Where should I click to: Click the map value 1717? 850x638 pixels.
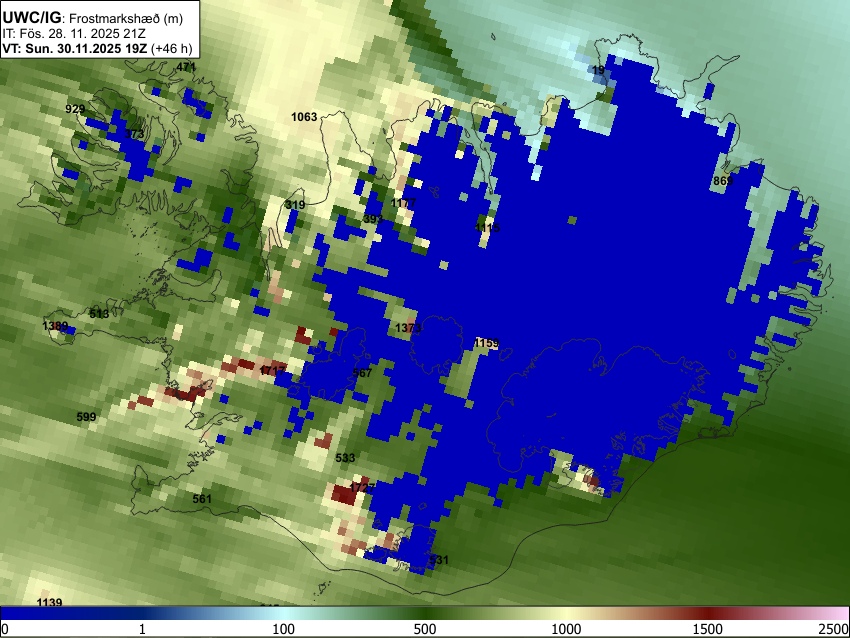click(x=273, y=371)
